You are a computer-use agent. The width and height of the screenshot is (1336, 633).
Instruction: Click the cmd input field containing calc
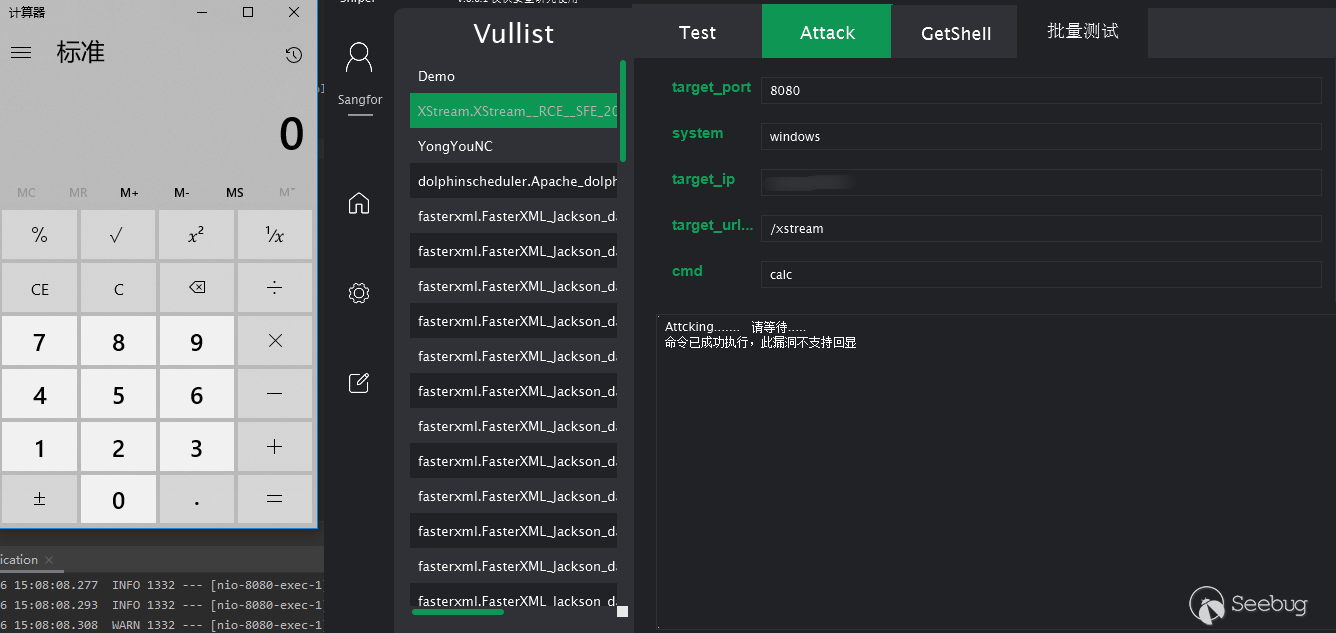tap(1040, 274)
